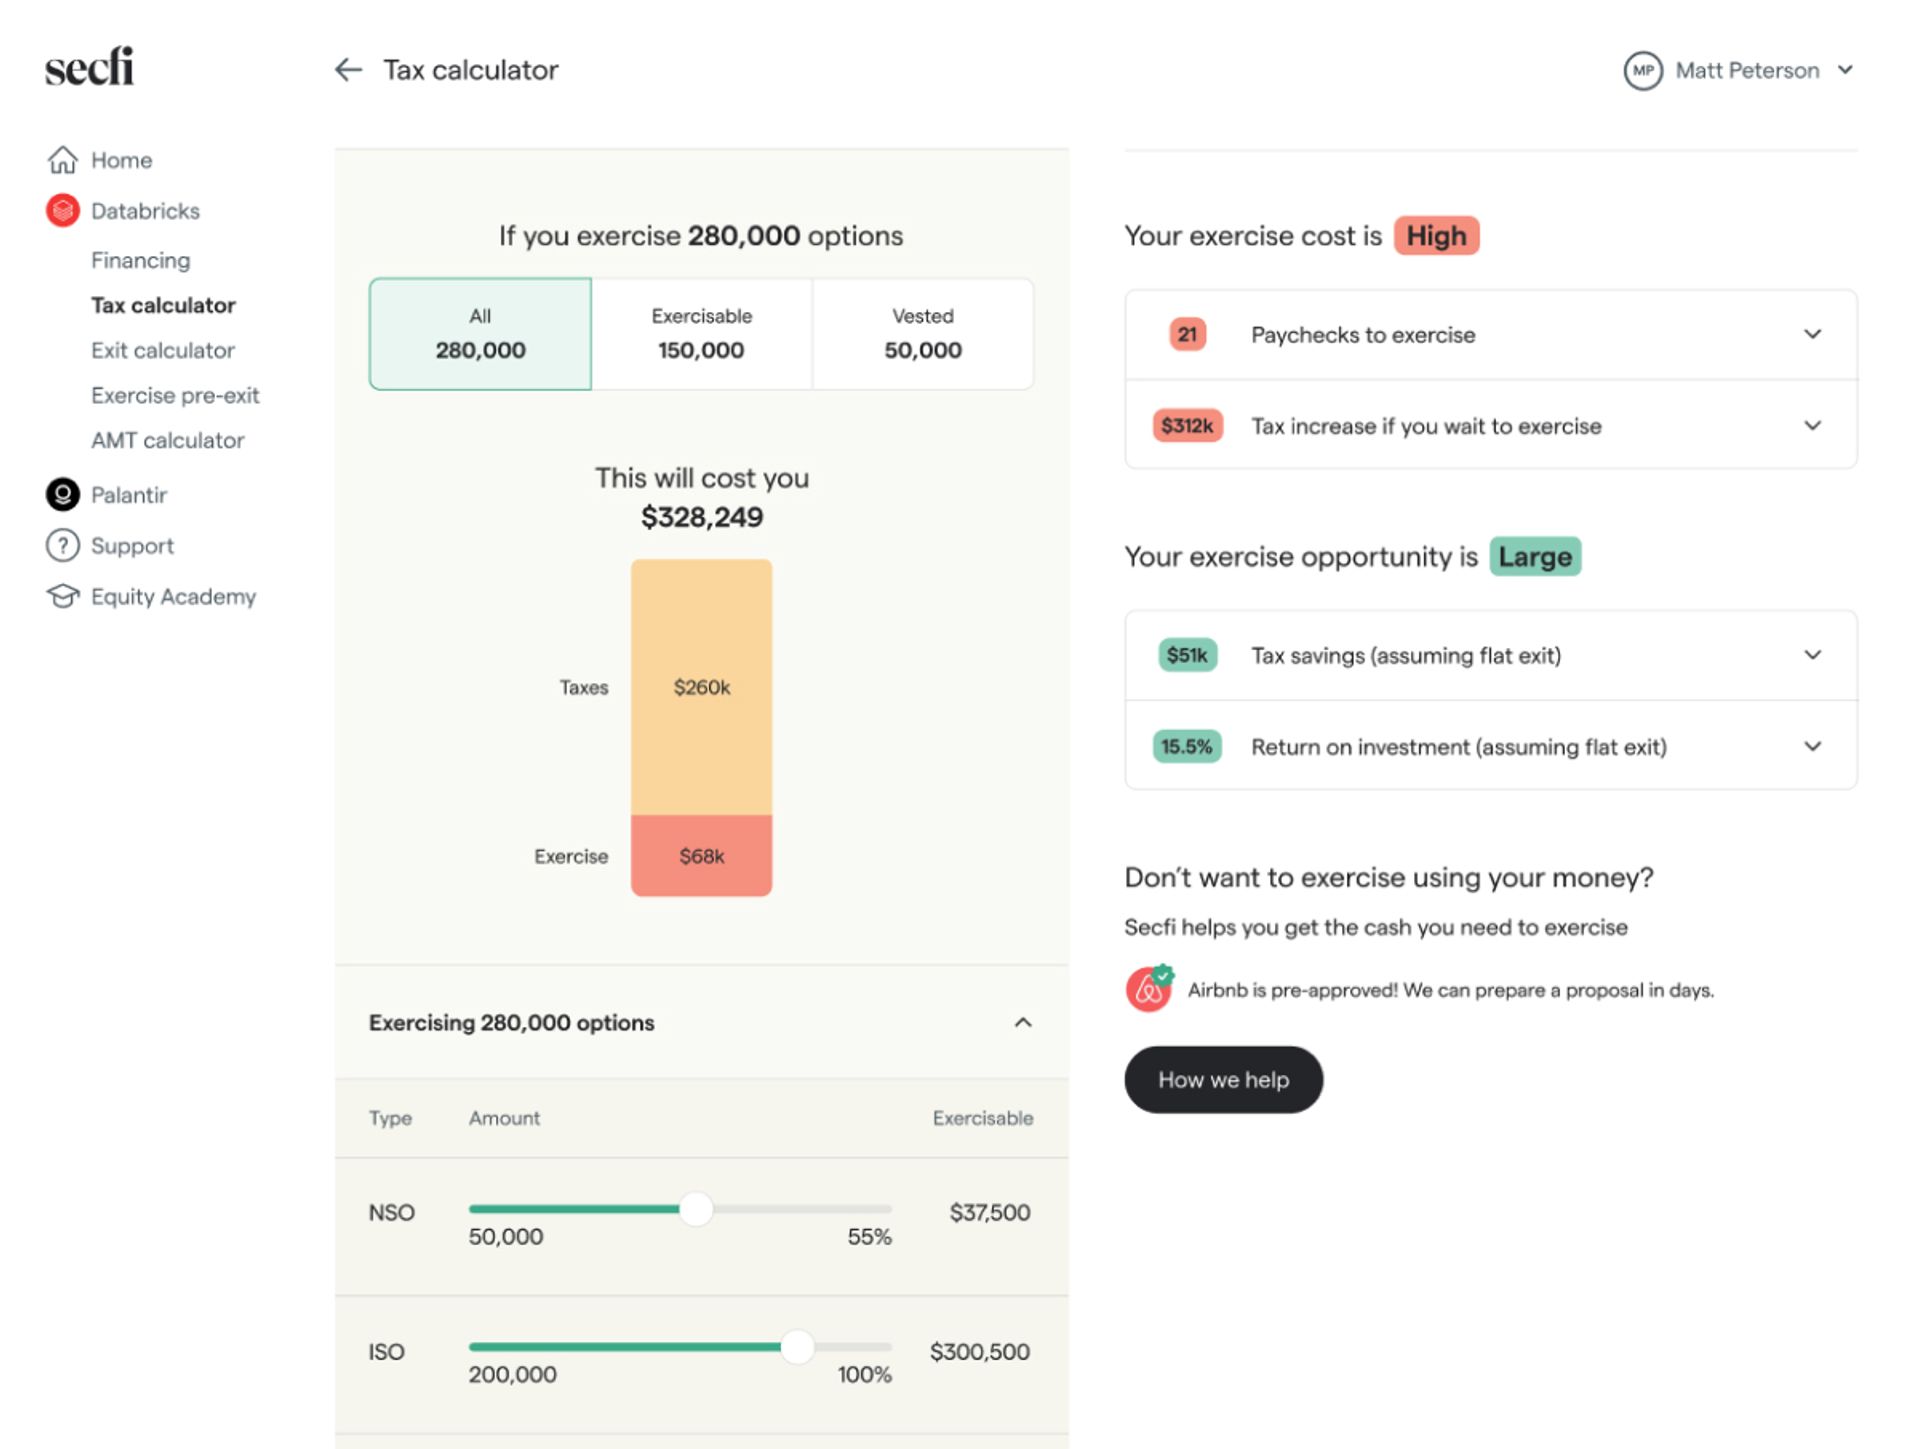Screen dimensions: 1919x1449
Task: Click the black Palantir company icon
Action: point(62,495)
